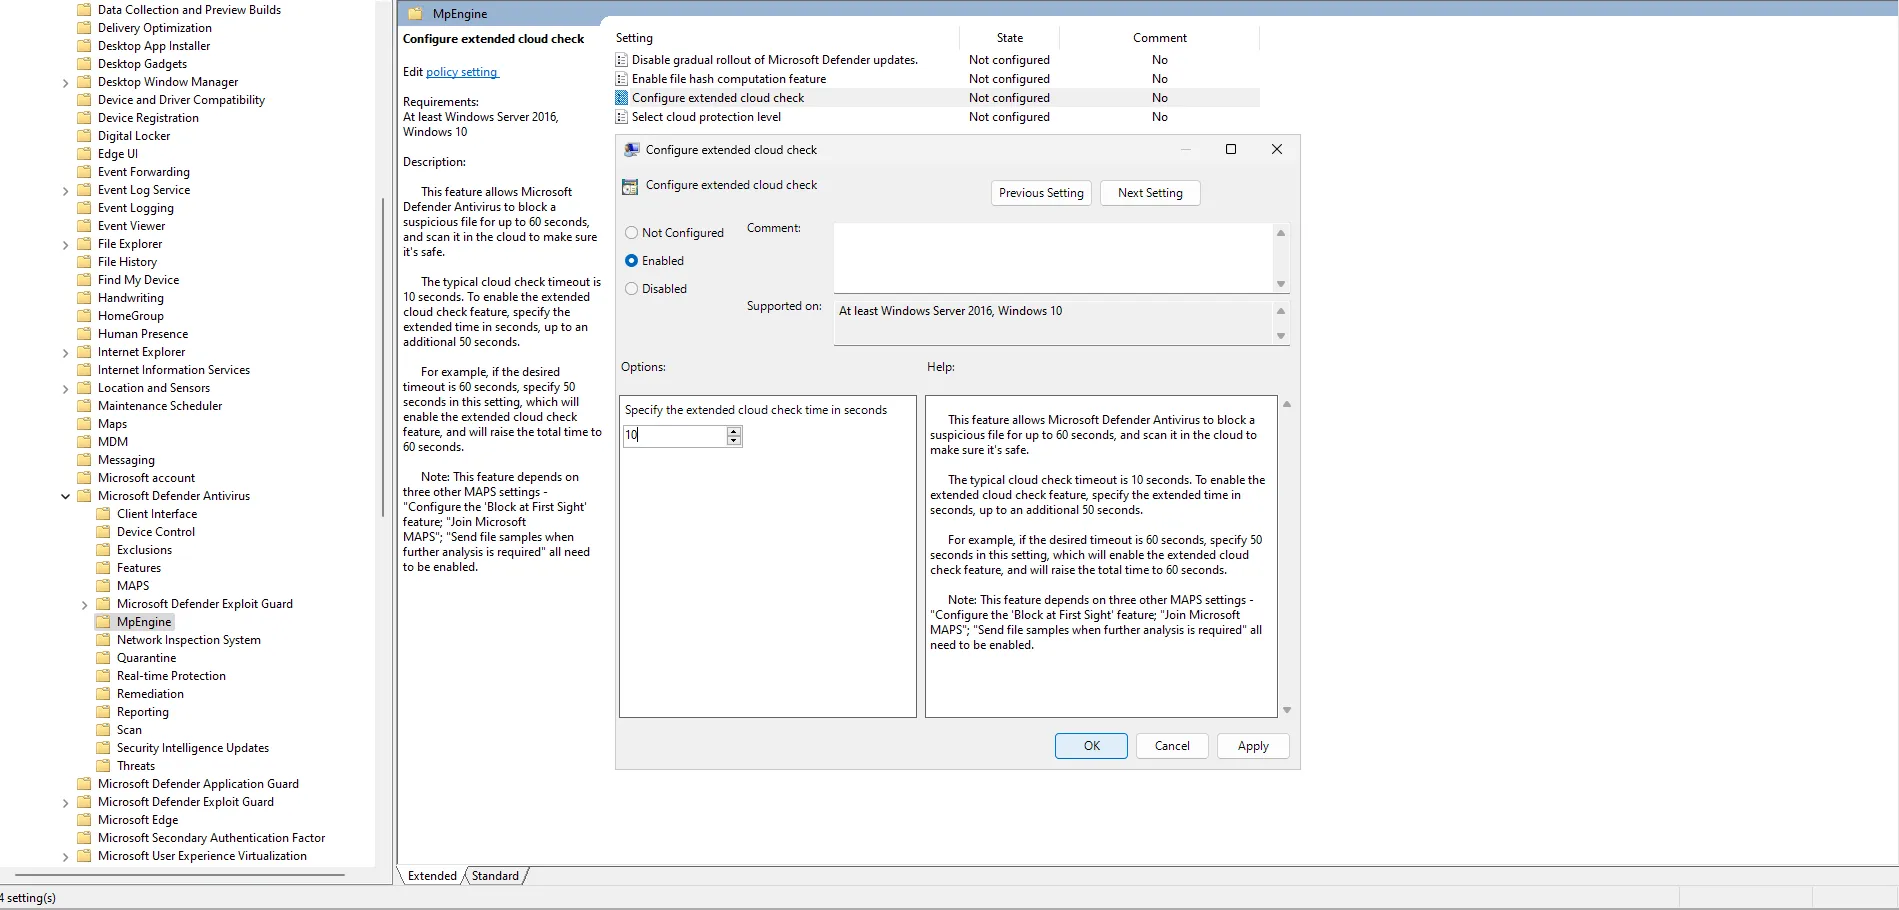Expand the Internet Explorer tree node
1899x910 pixels.
coord(66,352)
